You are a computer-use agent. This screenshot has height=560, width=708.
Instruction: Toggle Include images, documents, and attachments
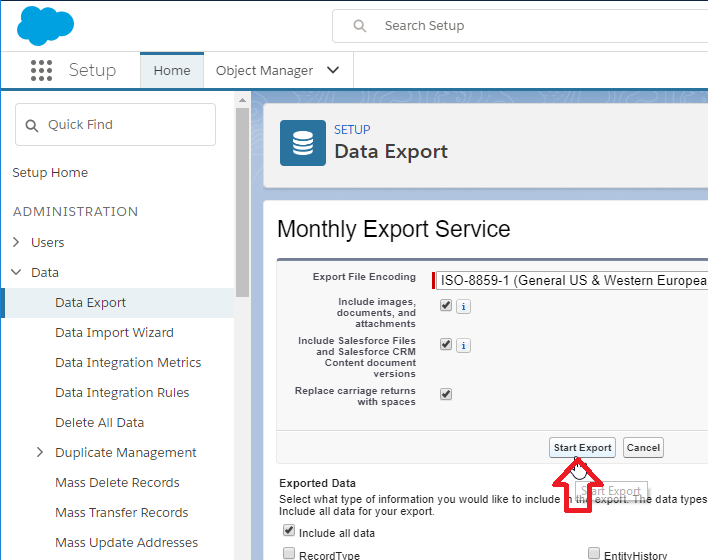446,305
